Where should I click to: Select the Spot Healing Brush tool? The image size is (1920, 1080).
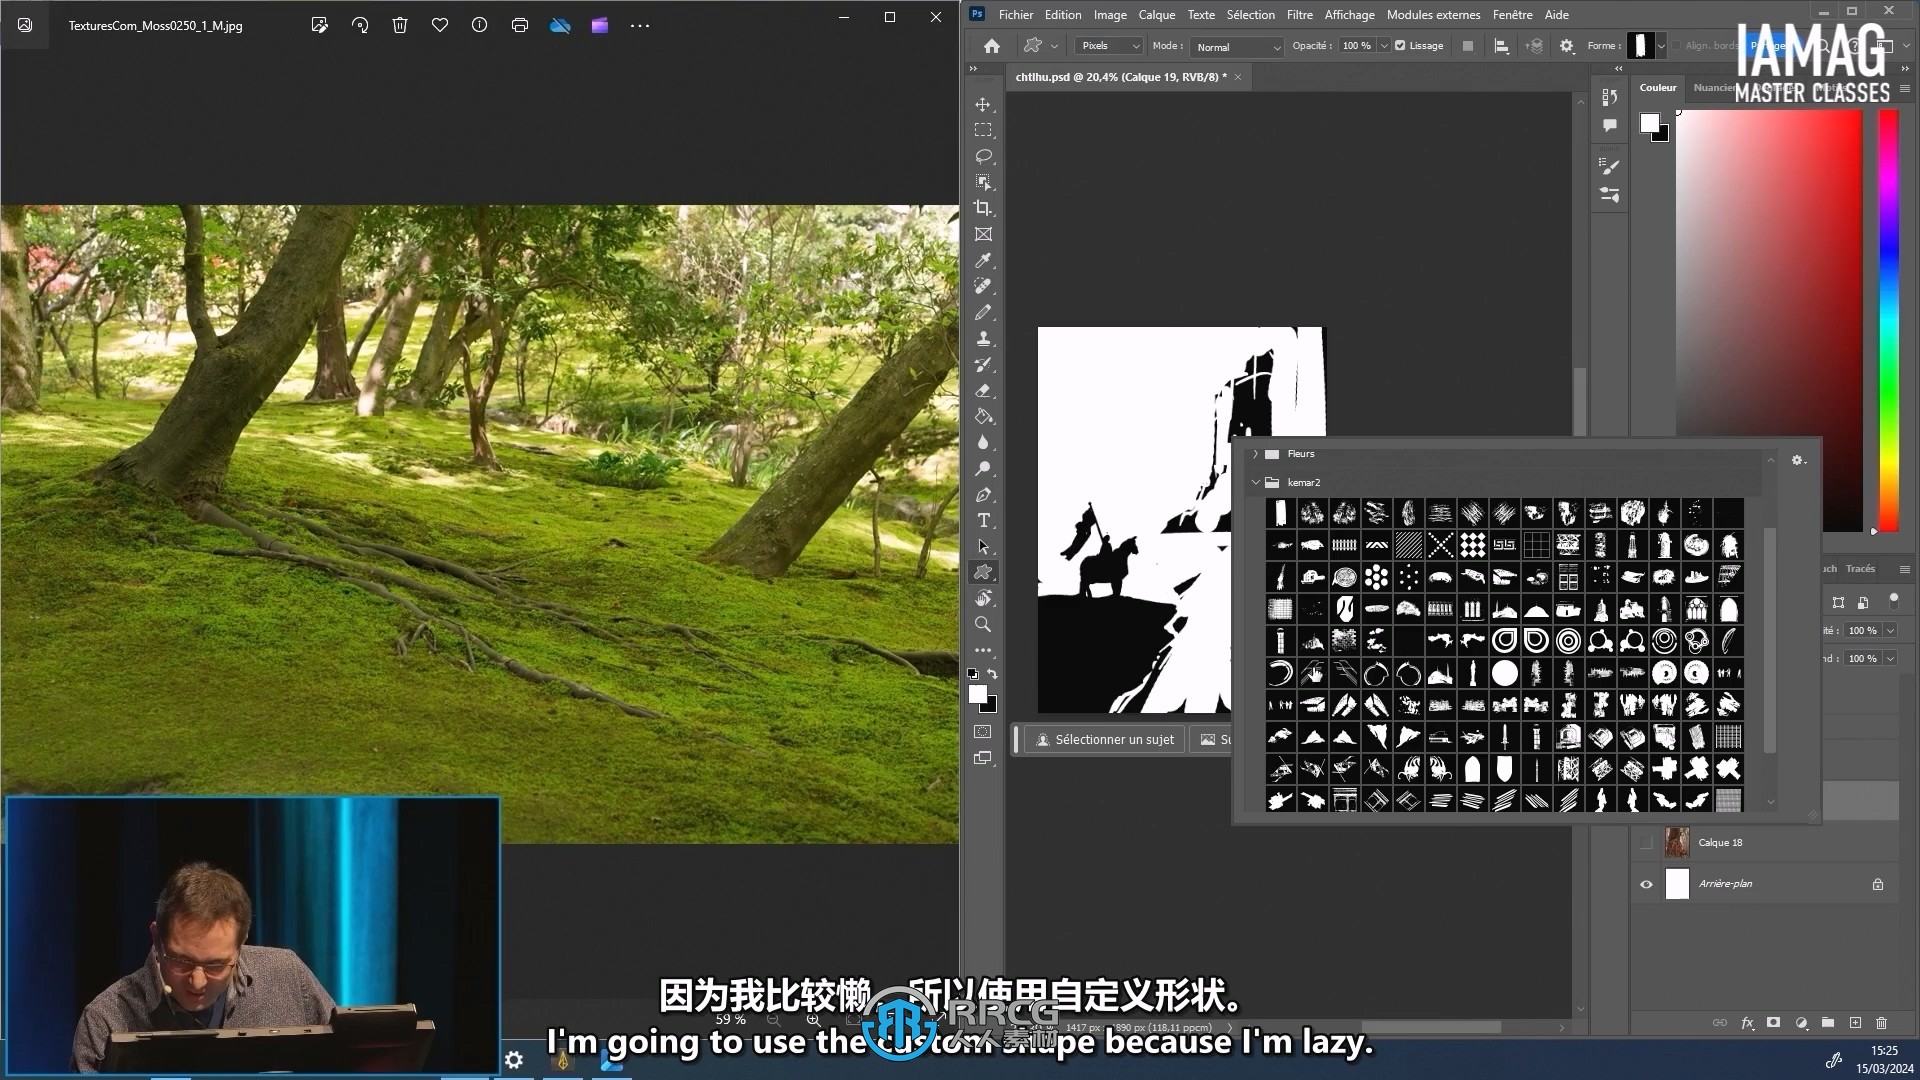(x=983, y=286)
